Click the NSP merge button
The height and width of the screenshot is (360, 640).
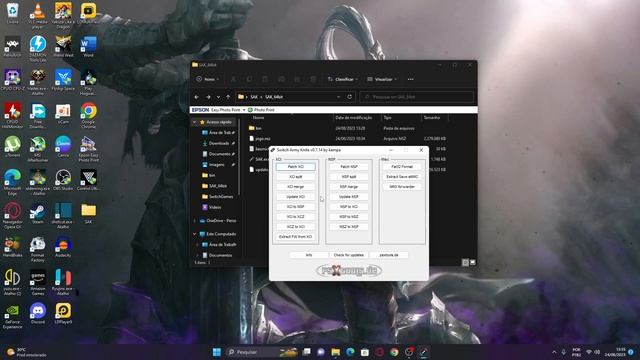[x=349, y=187]
